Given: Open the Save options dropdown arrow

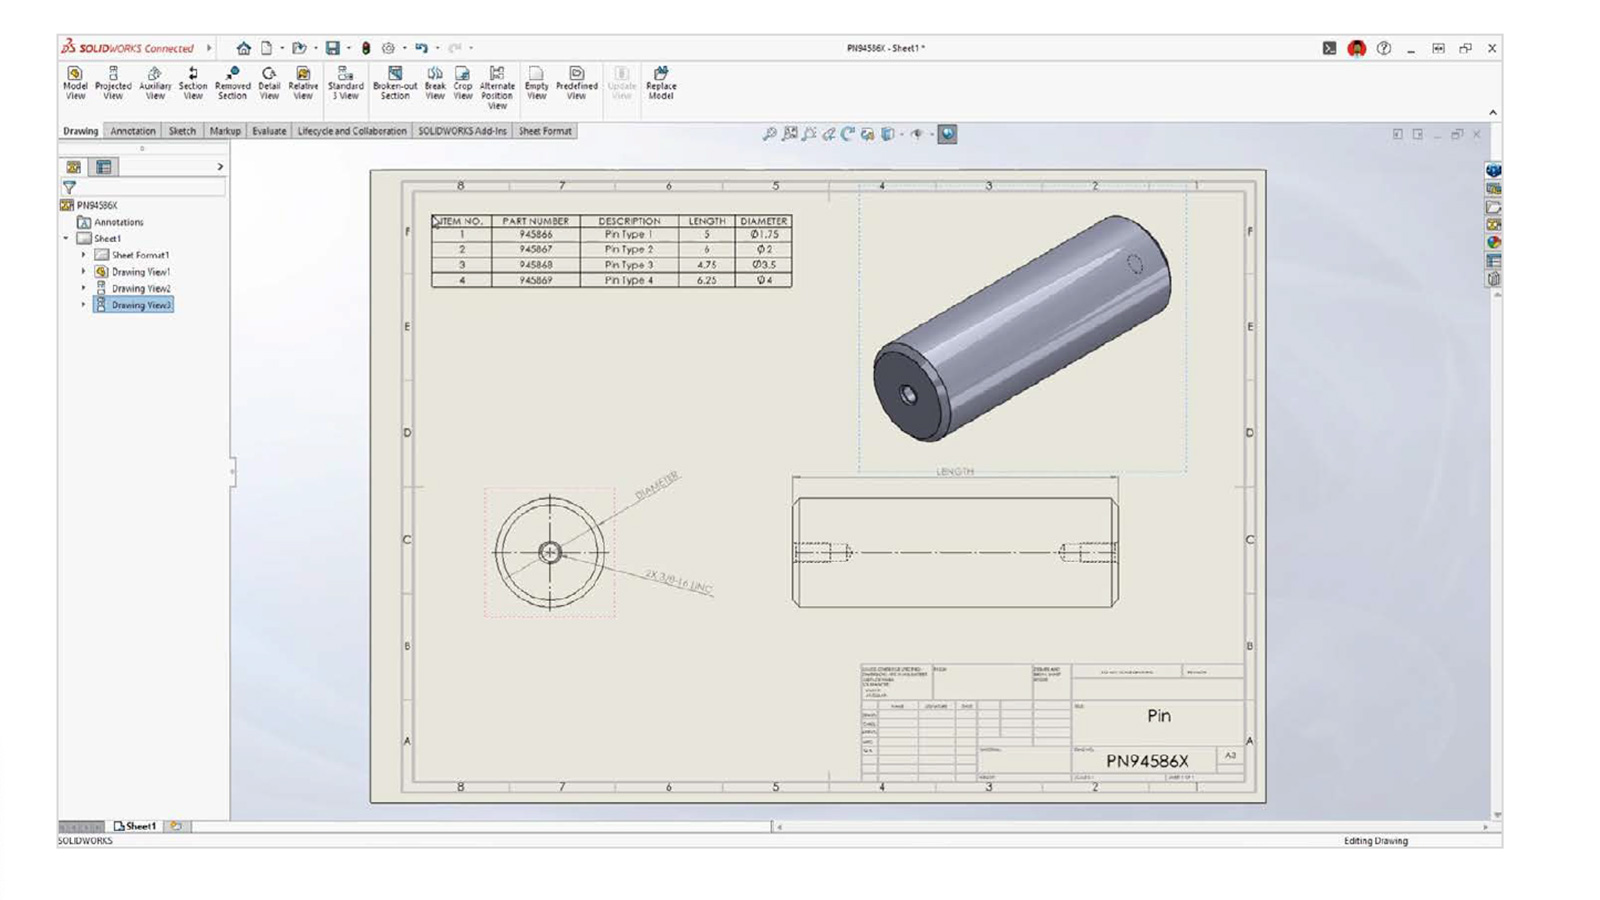Looking at the screenshot, I should coord(348,48).
